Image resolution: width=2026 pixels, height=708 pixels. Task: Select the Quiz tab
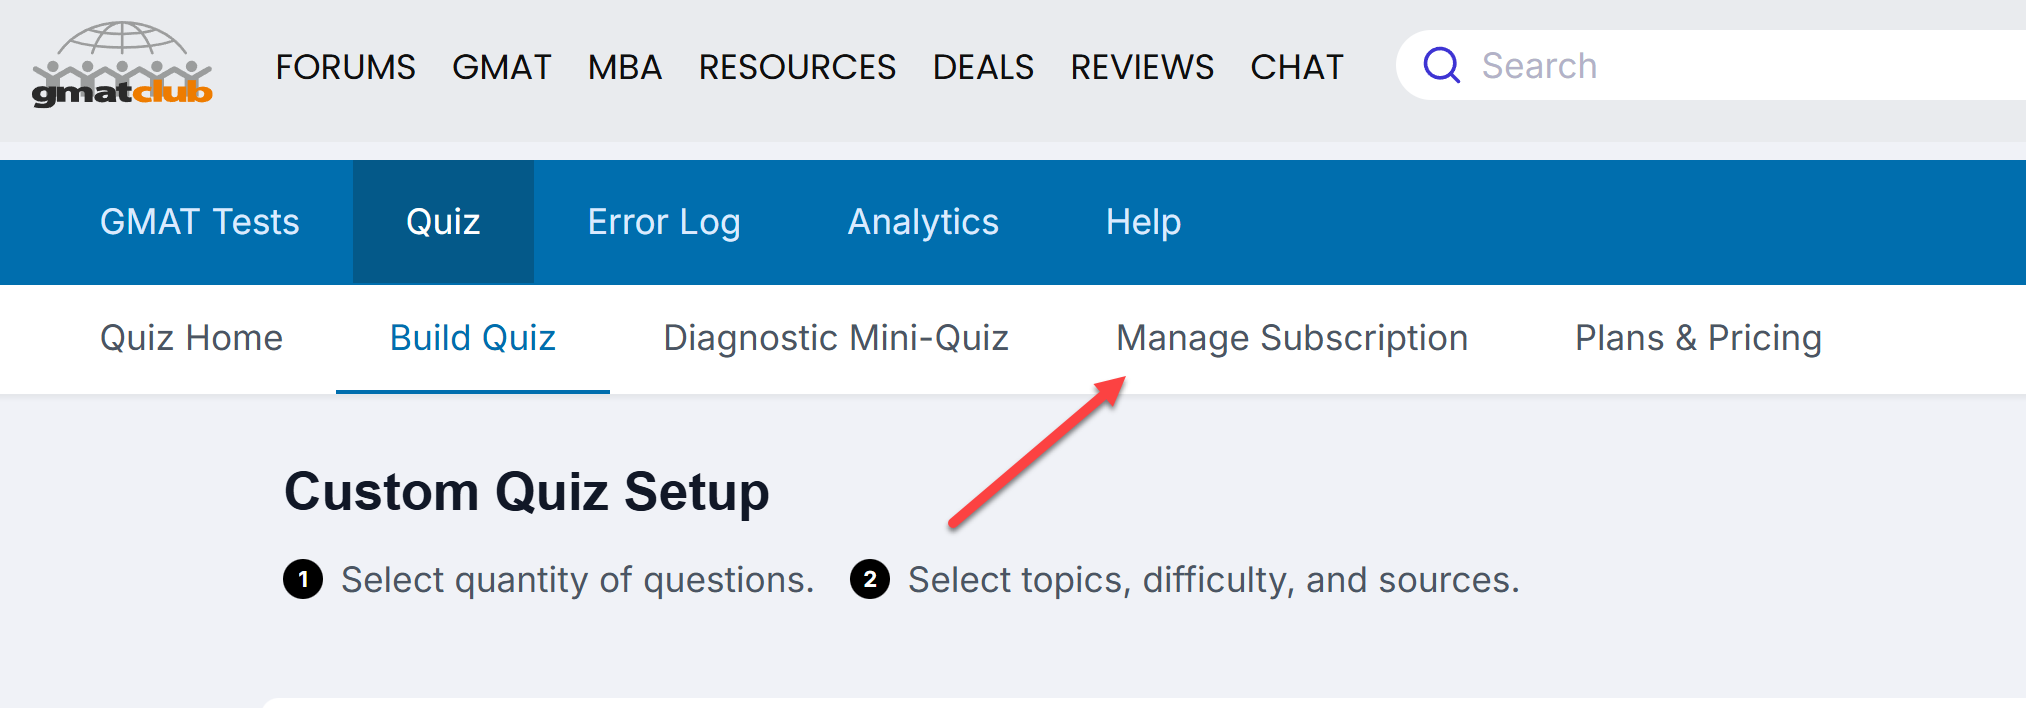443,222
